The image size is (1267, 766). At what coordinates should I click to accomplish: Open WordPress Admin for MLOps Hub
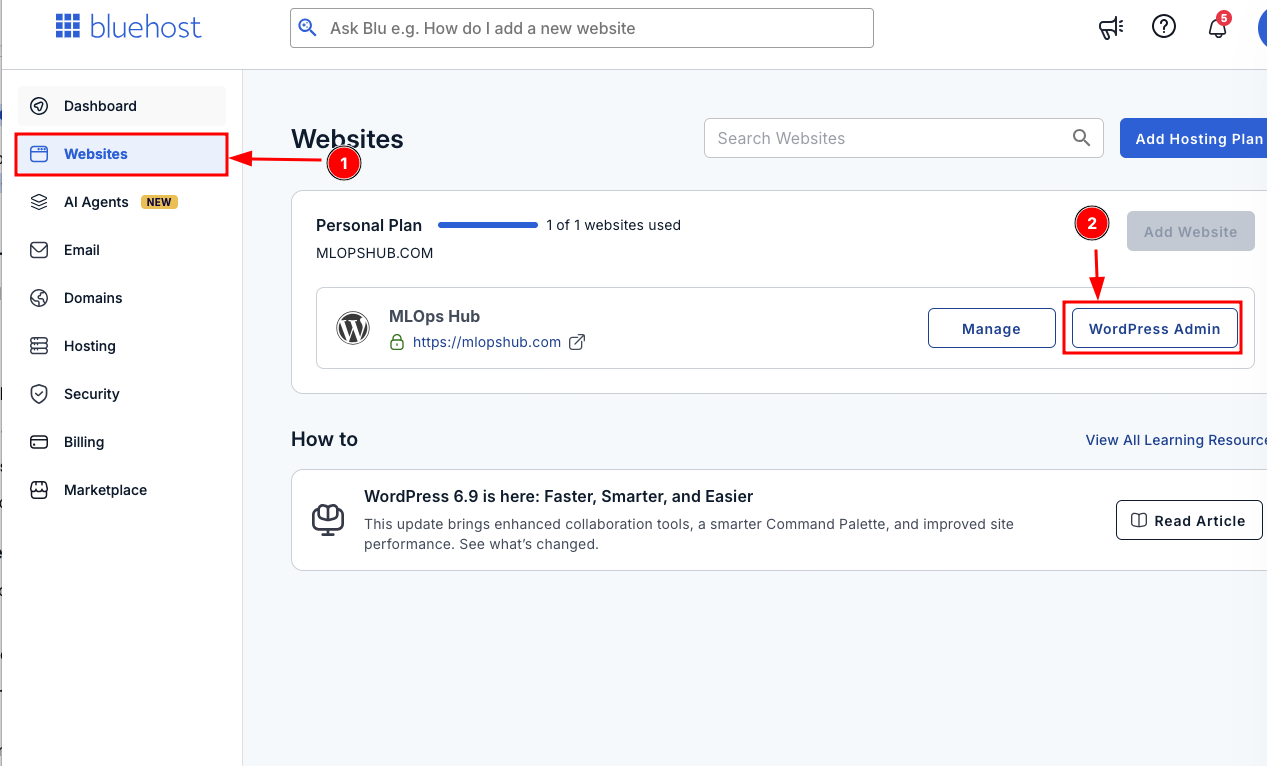(x=1155, y=328)
